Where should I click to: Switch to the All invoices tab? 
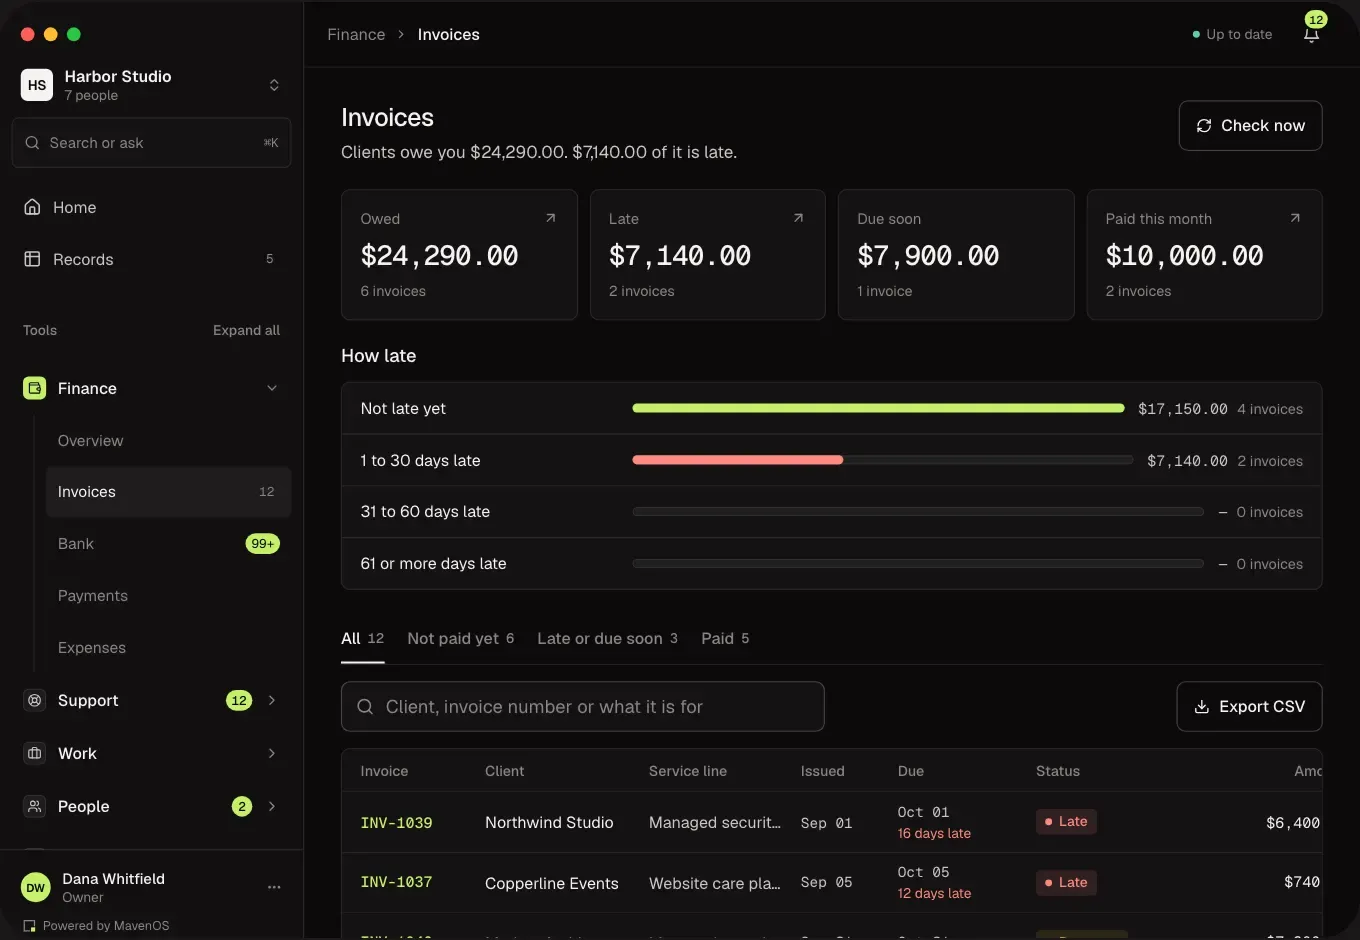point(362,638)
